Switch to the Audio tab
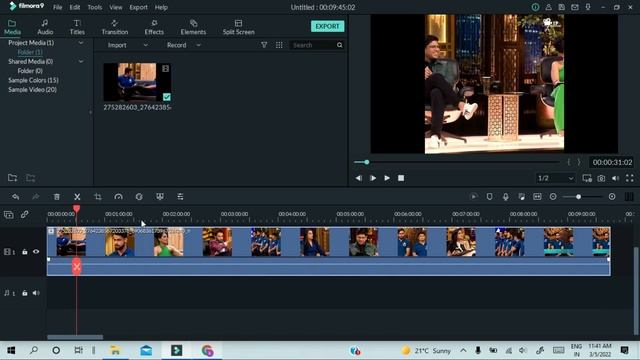640x360 pixels. (x=45, y=27)
